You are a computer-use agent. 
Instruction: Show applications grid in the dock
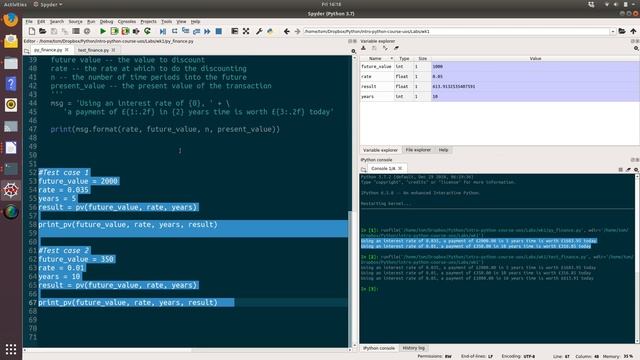[x=11, y=349]
